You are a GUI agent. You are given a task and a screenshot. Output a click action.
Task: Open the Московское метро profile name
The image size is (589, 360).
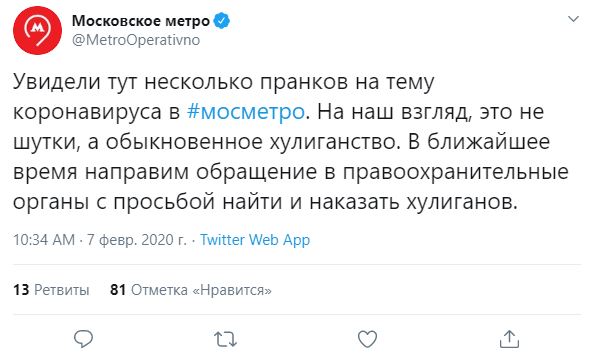pyautogui.click(x=141, y=21)
